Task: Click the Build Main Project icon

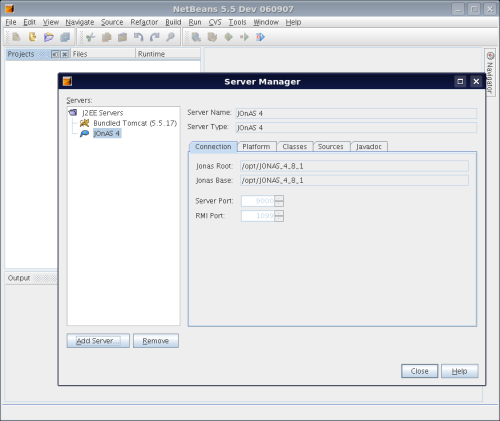Action: click(196, 37)
